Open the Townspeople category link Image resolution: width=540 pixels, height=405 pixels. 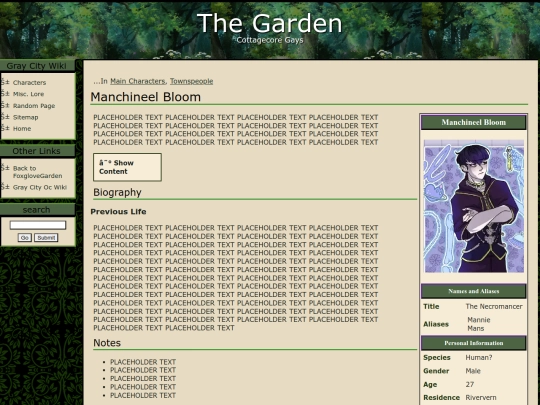pyautogui.click(x=191, y=81)
